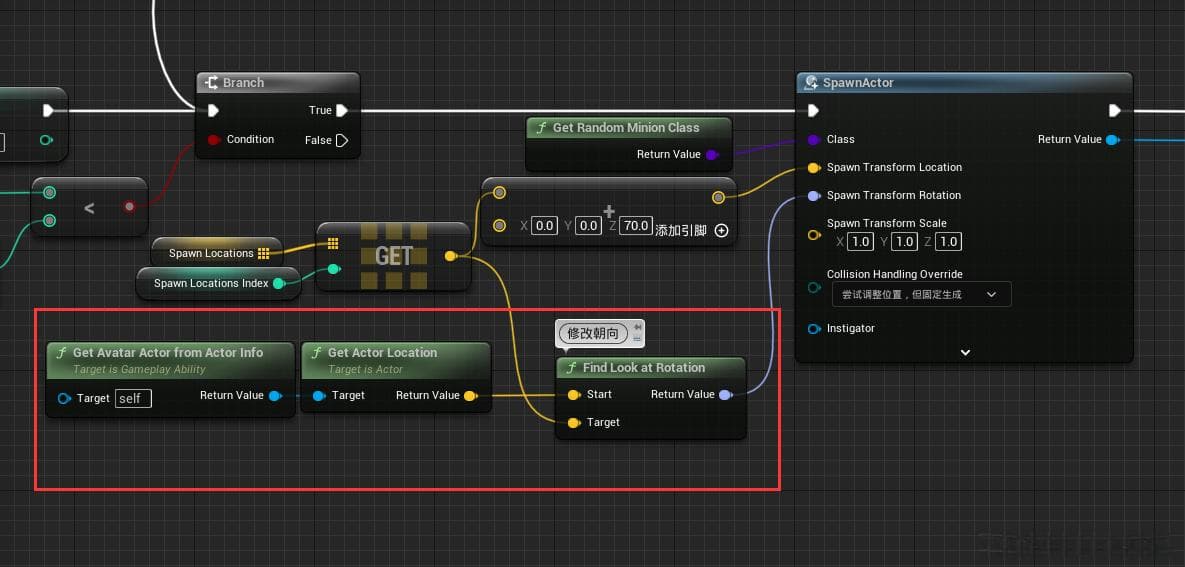Select the Spawn Locations Index variable node
The image size is (1185, 567).
pyautogui.click(x=218, y=283)
